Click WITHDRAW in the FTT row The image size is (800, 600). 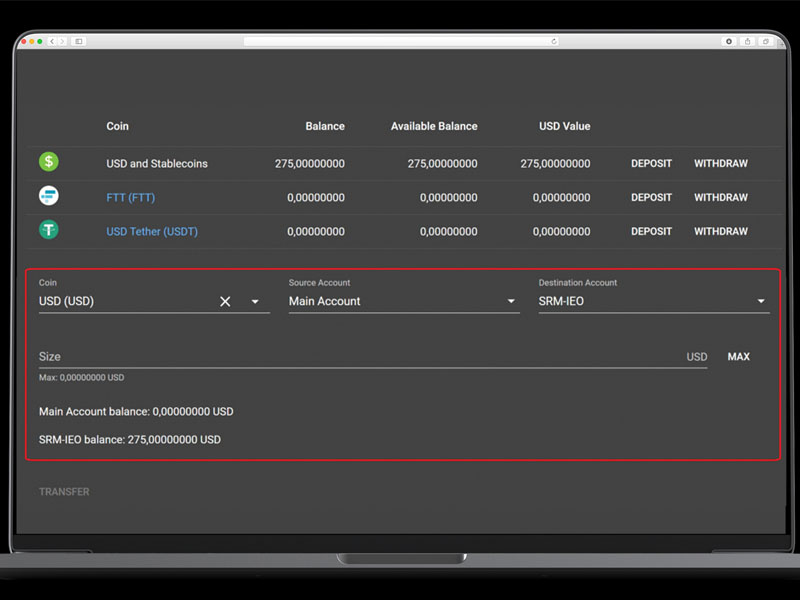[x=720, y=197]
